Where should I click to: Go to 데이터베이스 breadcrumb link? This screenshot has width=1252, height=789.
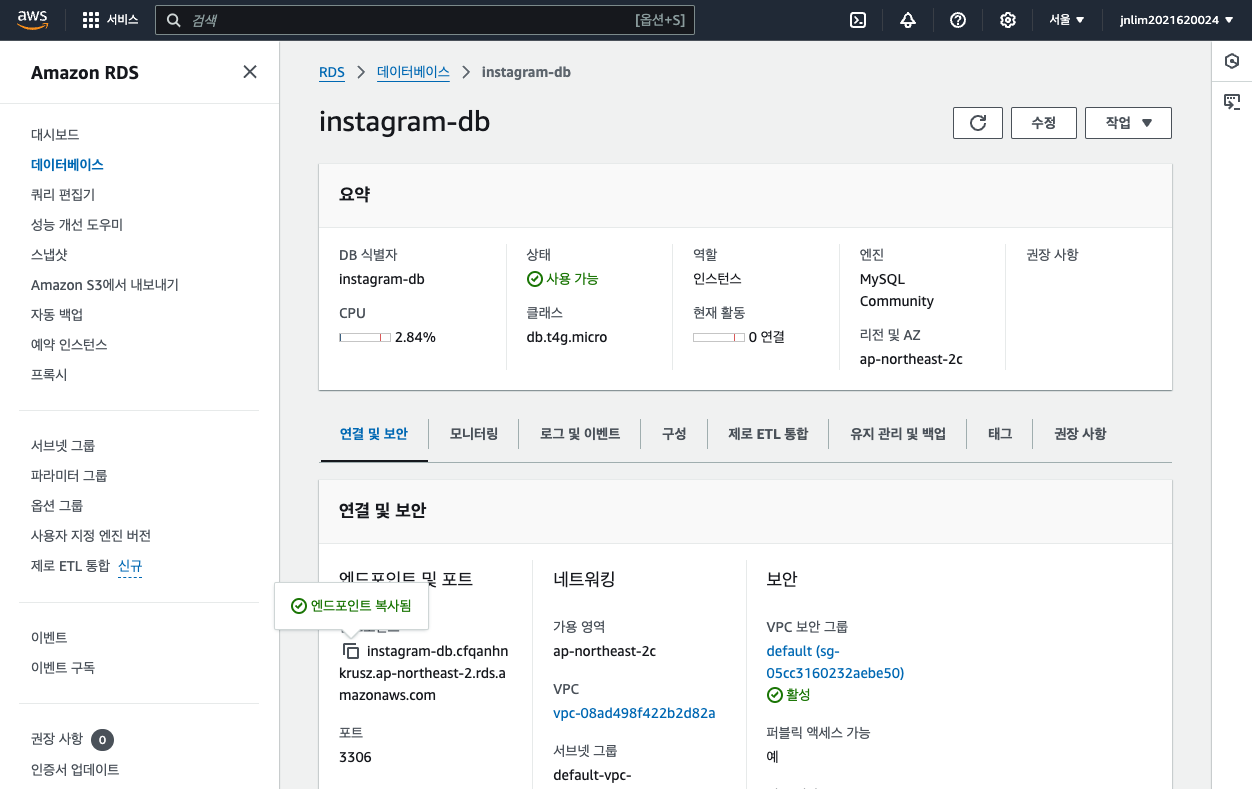point(413,72)
